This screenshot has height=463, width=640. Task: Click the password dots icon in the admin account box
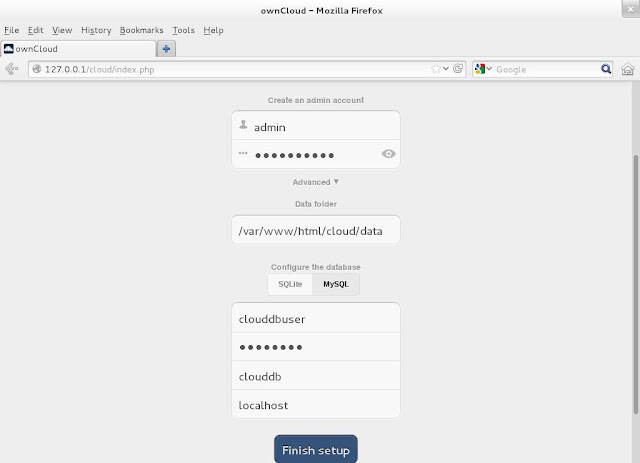tap(243, 154)
